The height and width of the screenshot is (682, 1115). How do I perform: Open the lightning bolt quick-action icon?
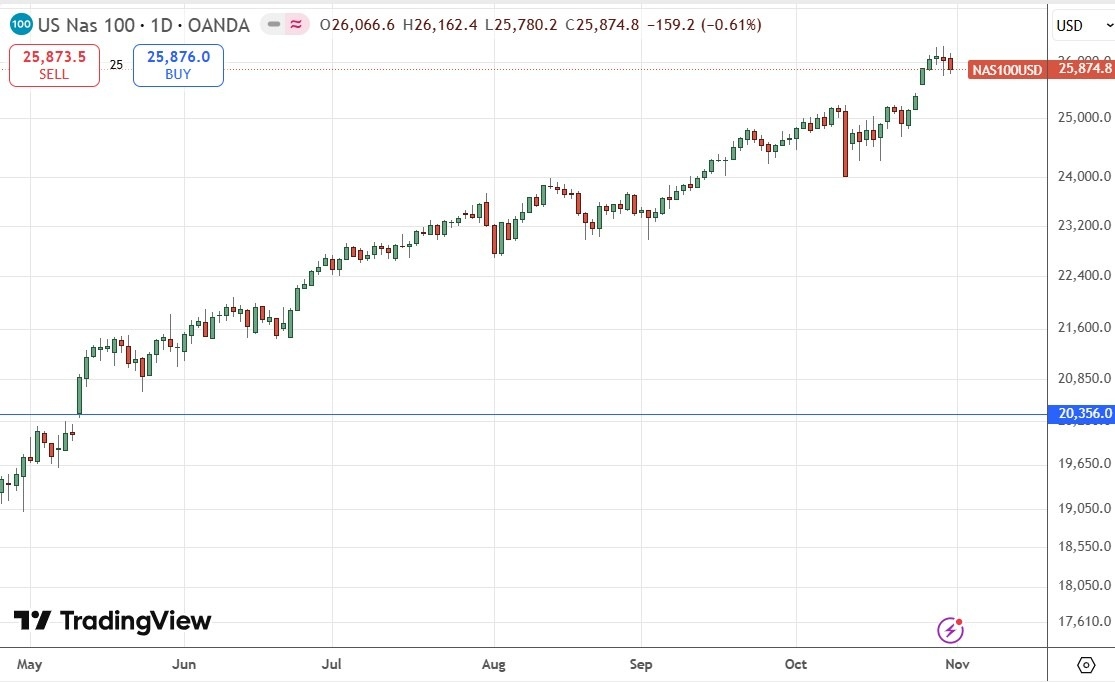pyautogui.click(x=948, y=630)
